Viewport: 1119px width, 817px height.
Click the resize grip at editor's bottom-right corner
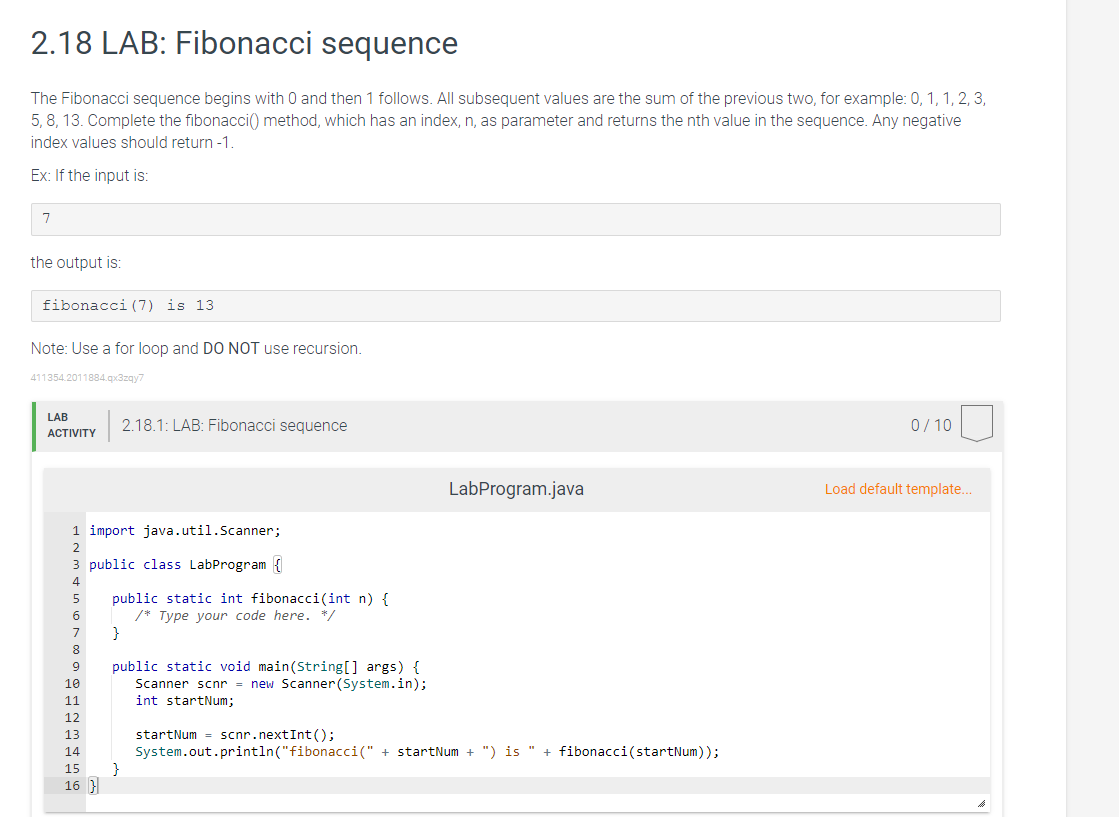(982, 801)
